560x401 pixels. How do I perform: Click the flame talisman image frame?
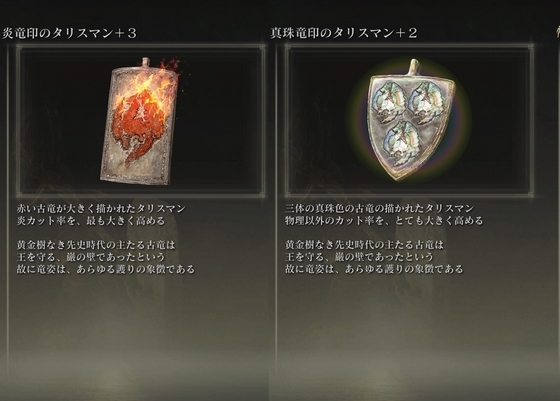(141, 121)
